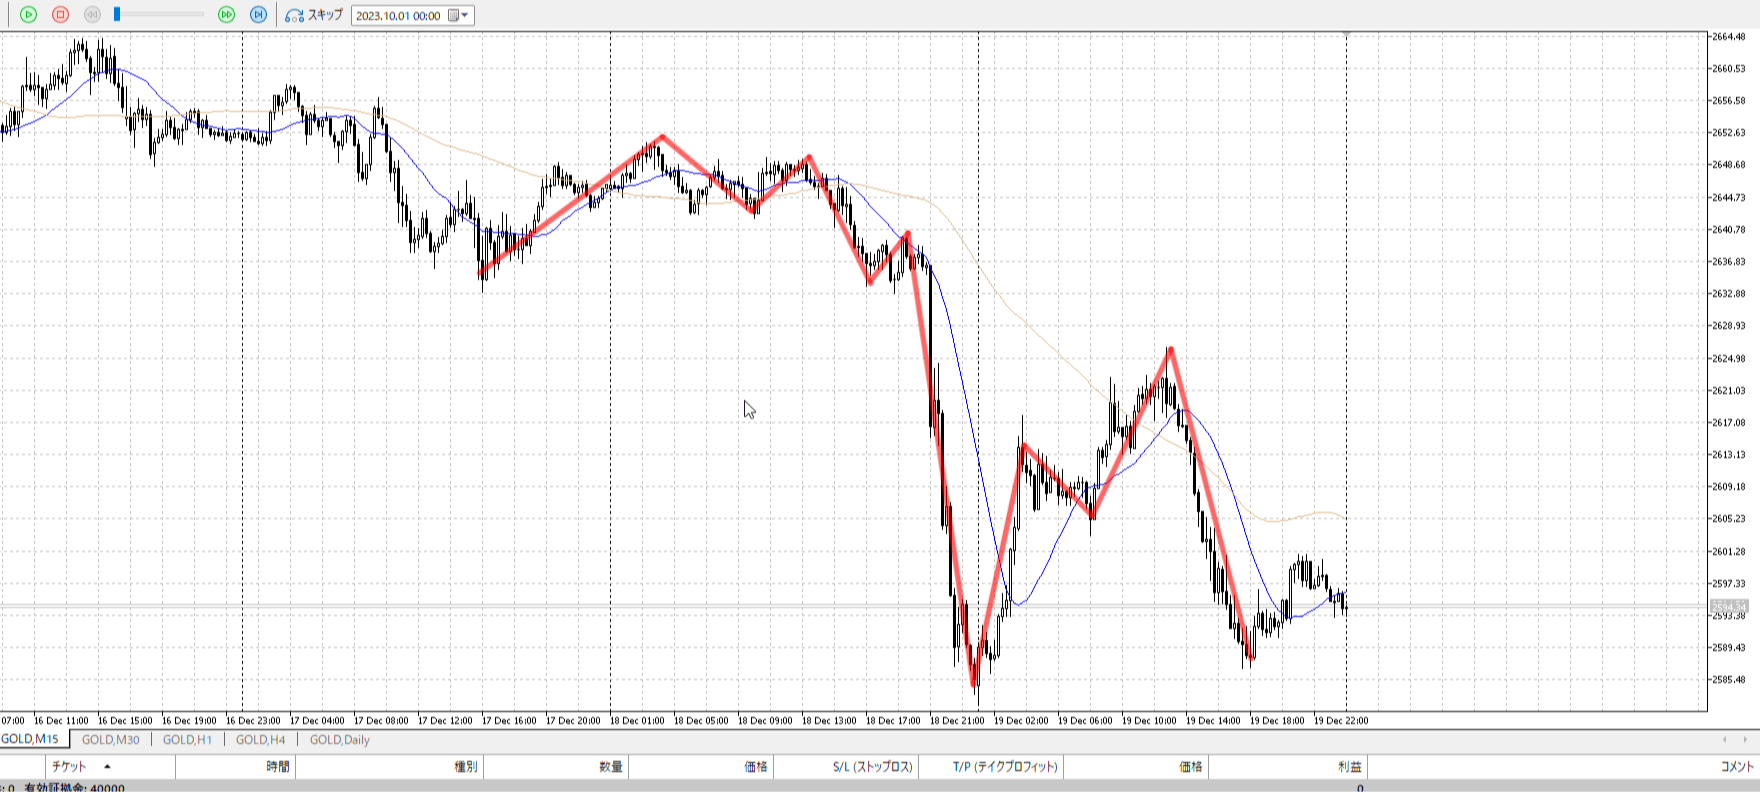Image resolution: width=1760 pixels, height=792 pixels.
Task: Click the skip route icon
Action: tap(294, 15)
